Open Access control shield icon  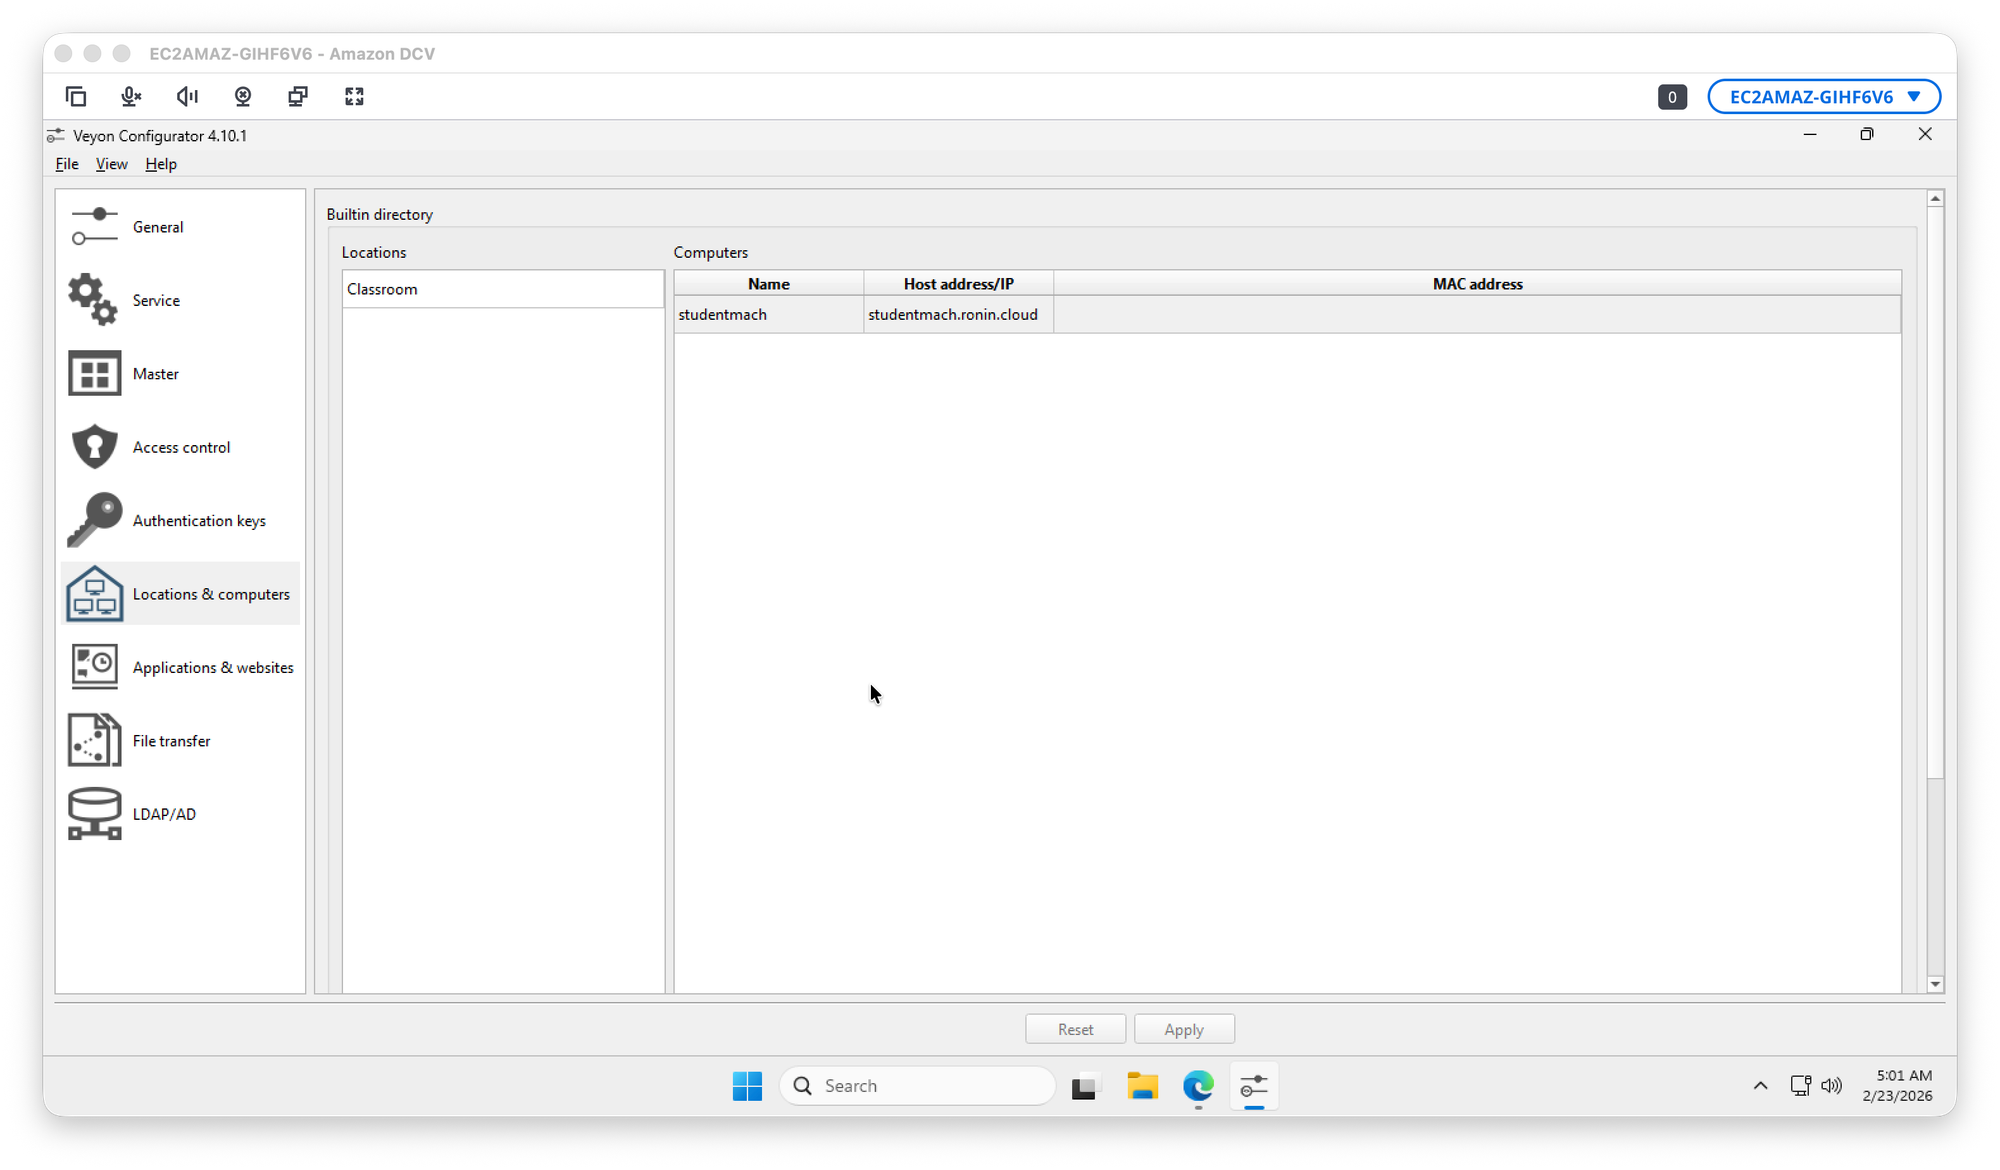point(94,447)
